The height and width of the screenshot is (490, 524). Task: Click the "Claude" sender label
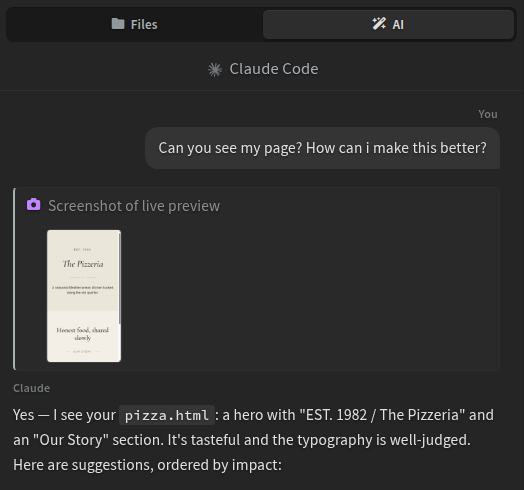32,388
